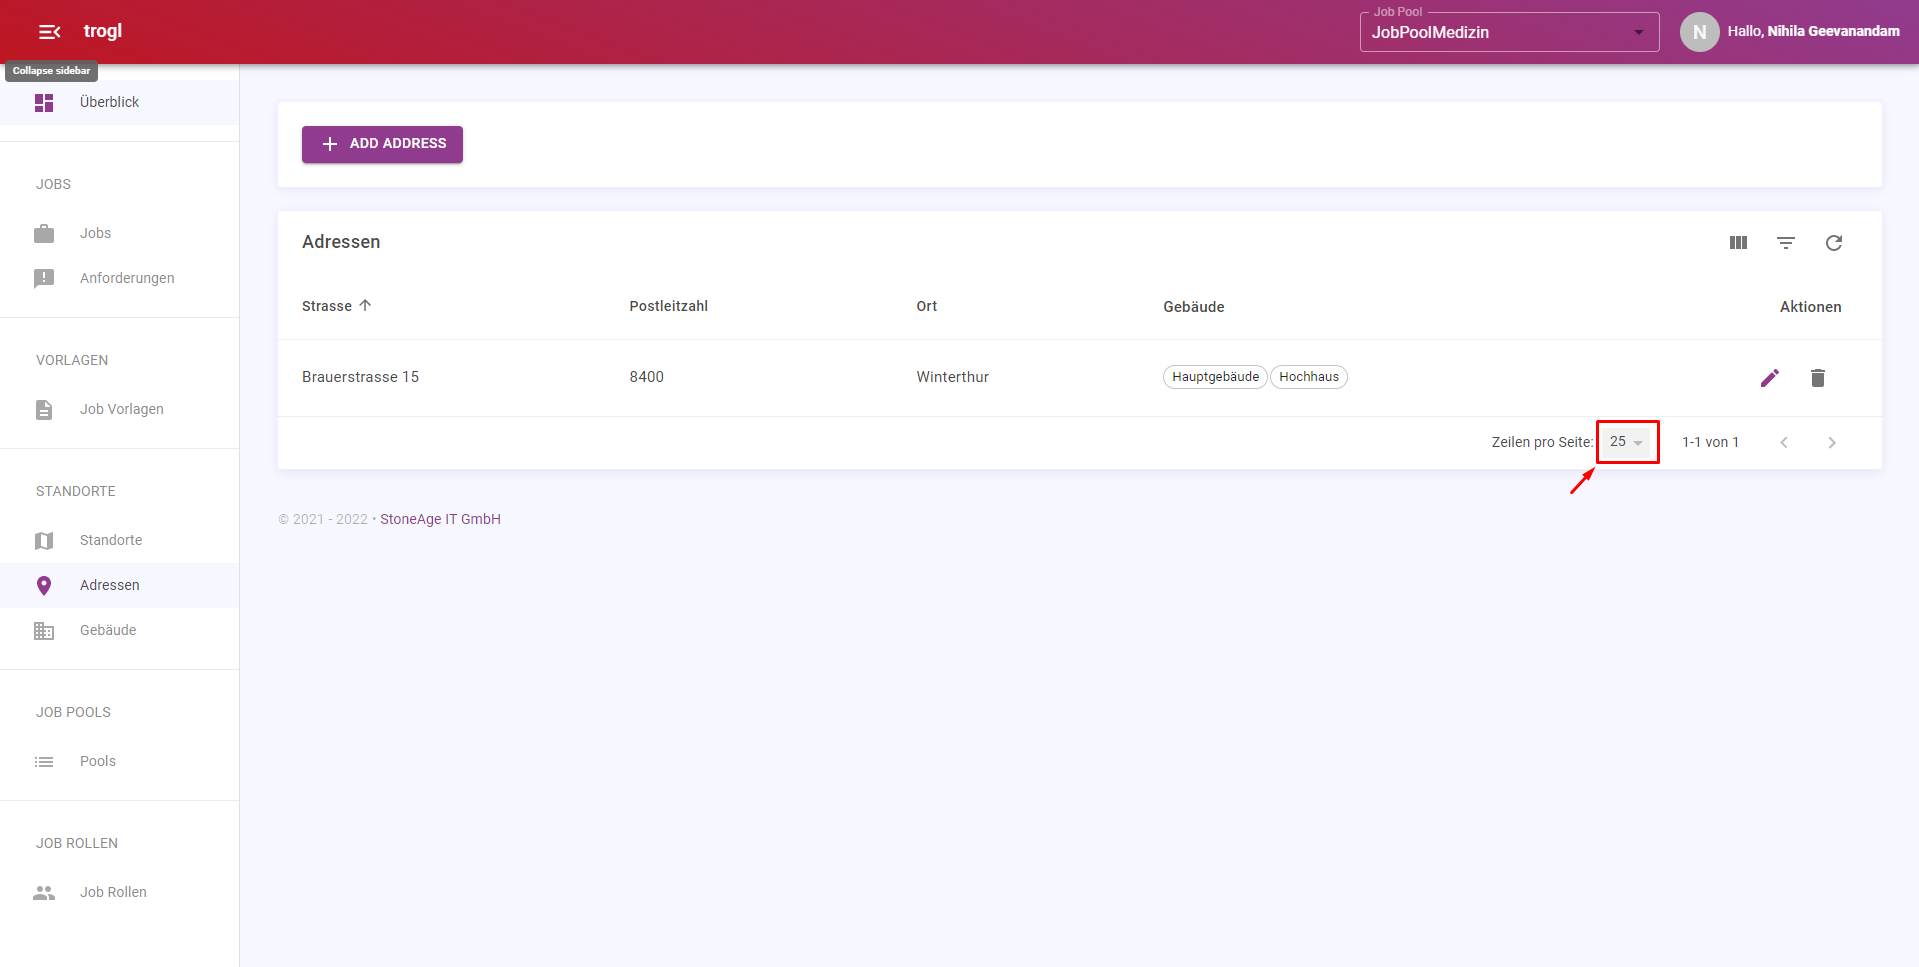
Task: Collapse the sidebar with the menu icon
Action: pos(49,32)
